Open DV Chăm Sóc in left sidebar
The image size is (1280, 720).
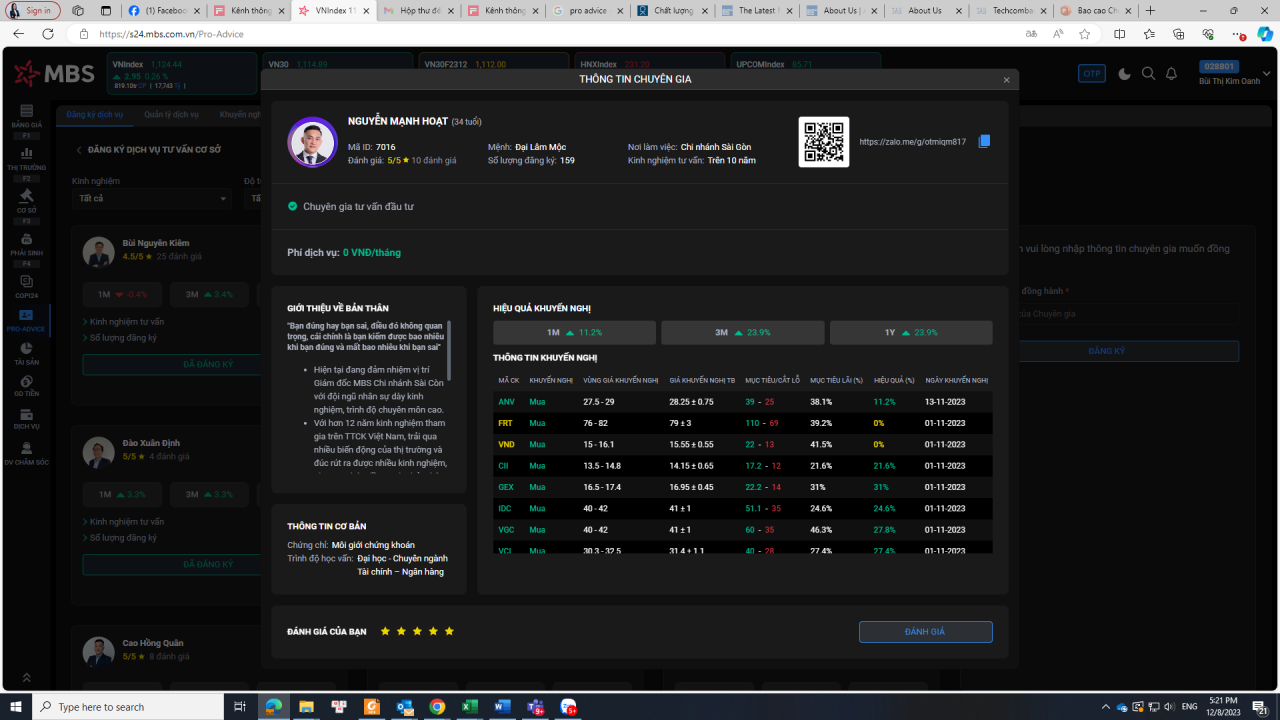point(27,453)
